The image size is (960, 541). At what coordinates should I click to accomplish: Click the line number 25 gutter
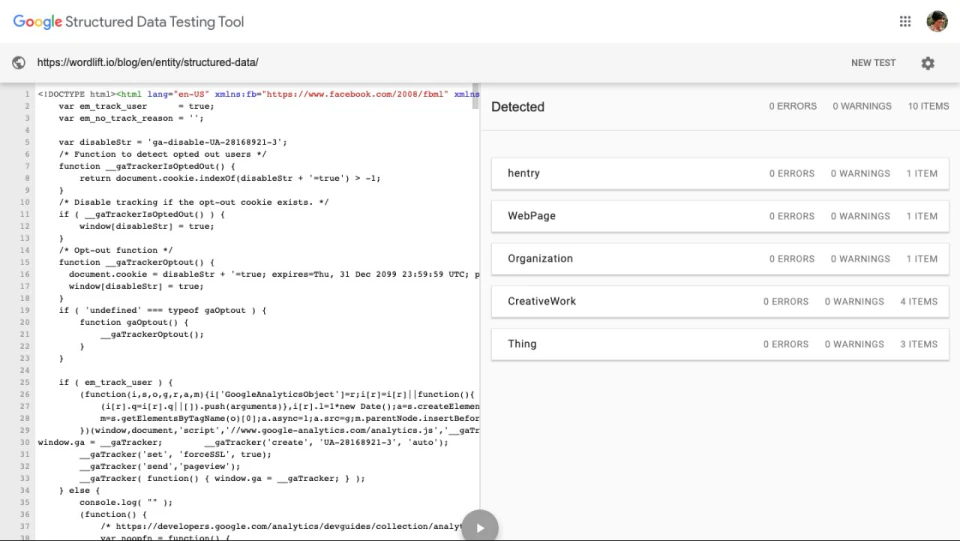point(23,382)
